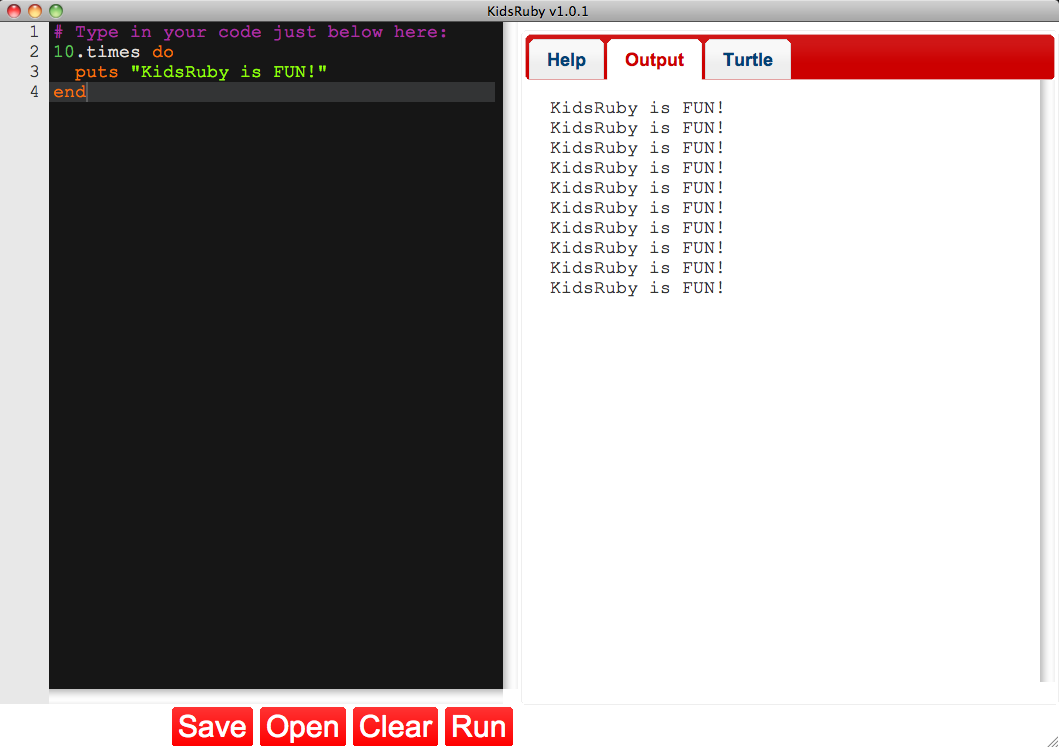Viewport: 1059px width, 748px height.
Task: Zoom window using the green button
Action: 56,11
